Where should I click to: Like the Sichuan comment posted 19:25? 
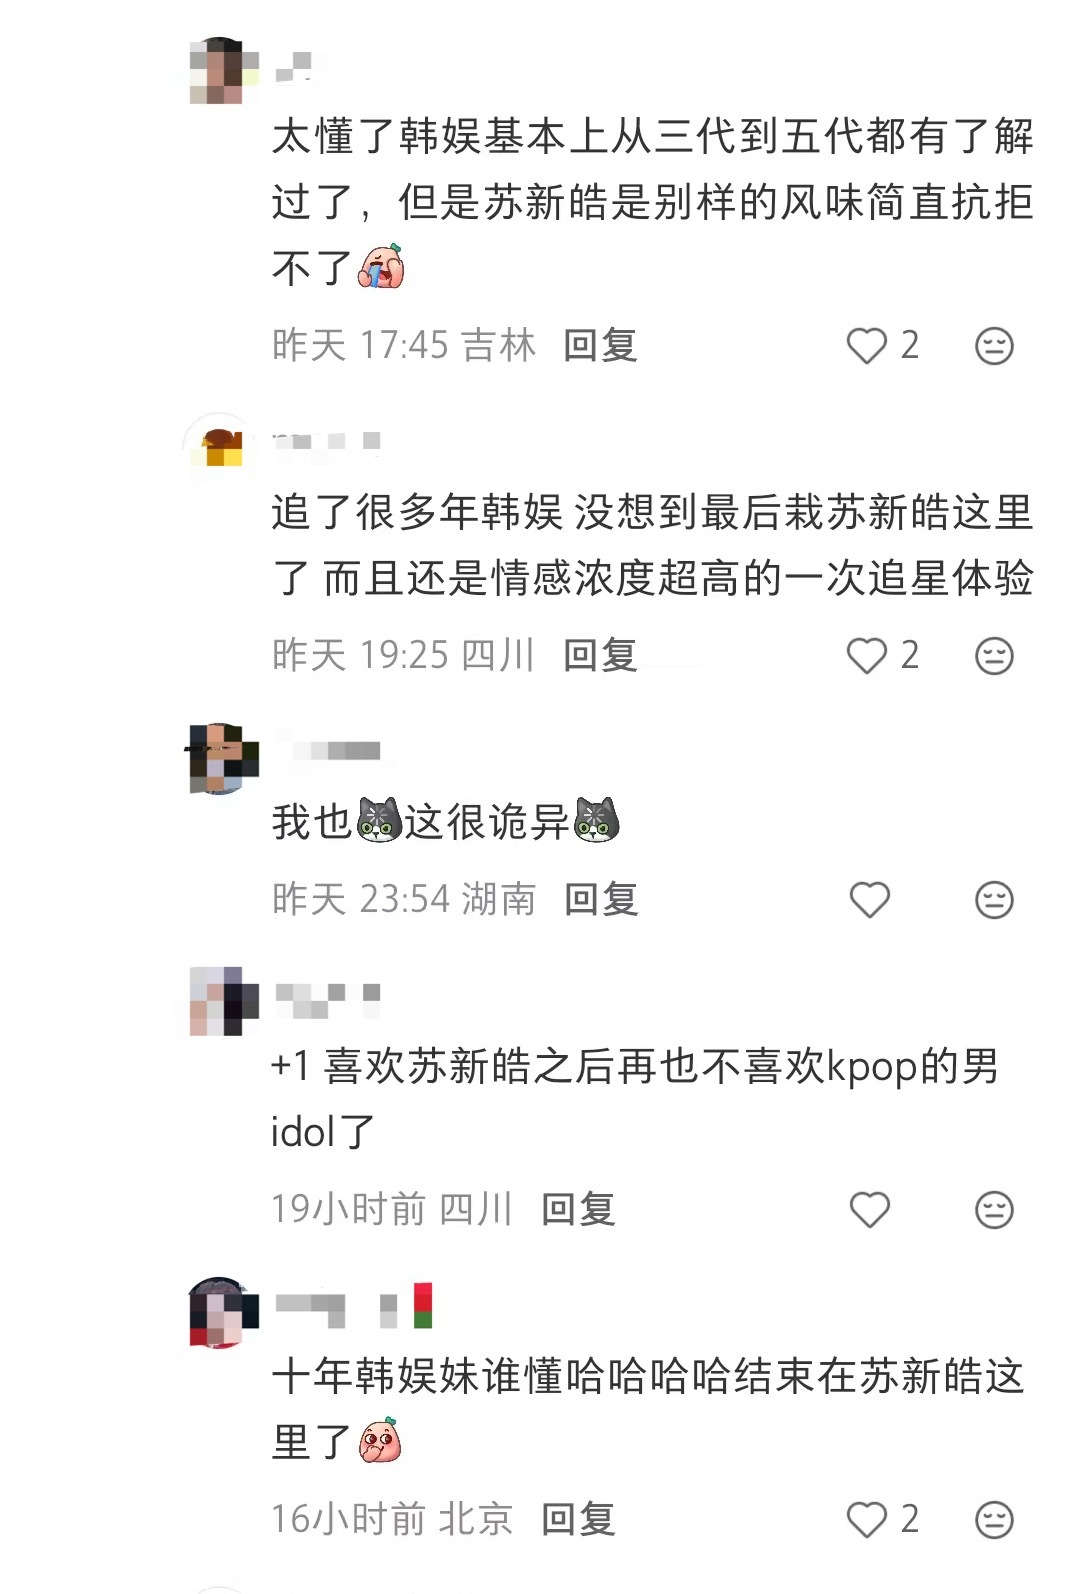867,656
